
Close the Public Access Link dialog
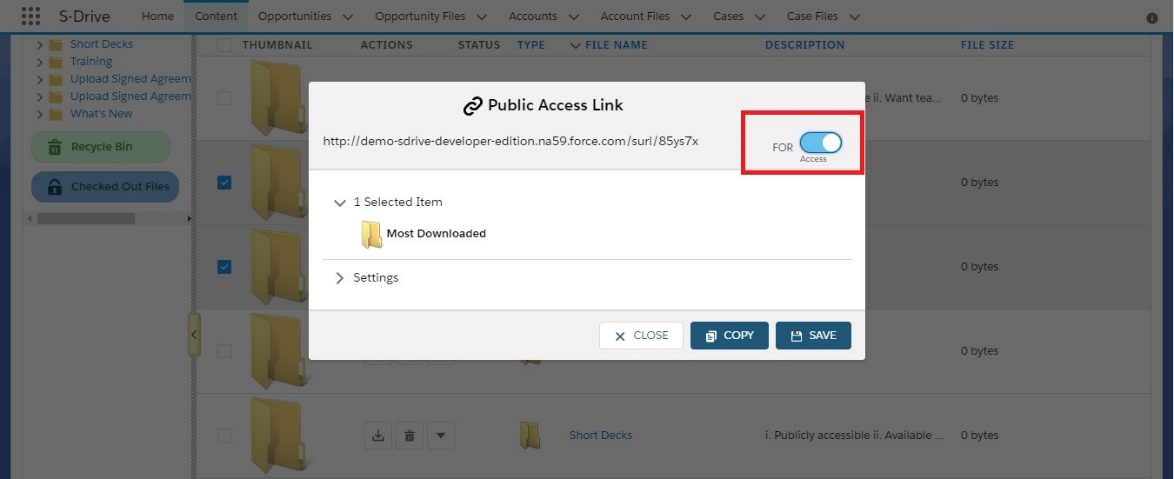pyautogui.click(x=641, y=335)
